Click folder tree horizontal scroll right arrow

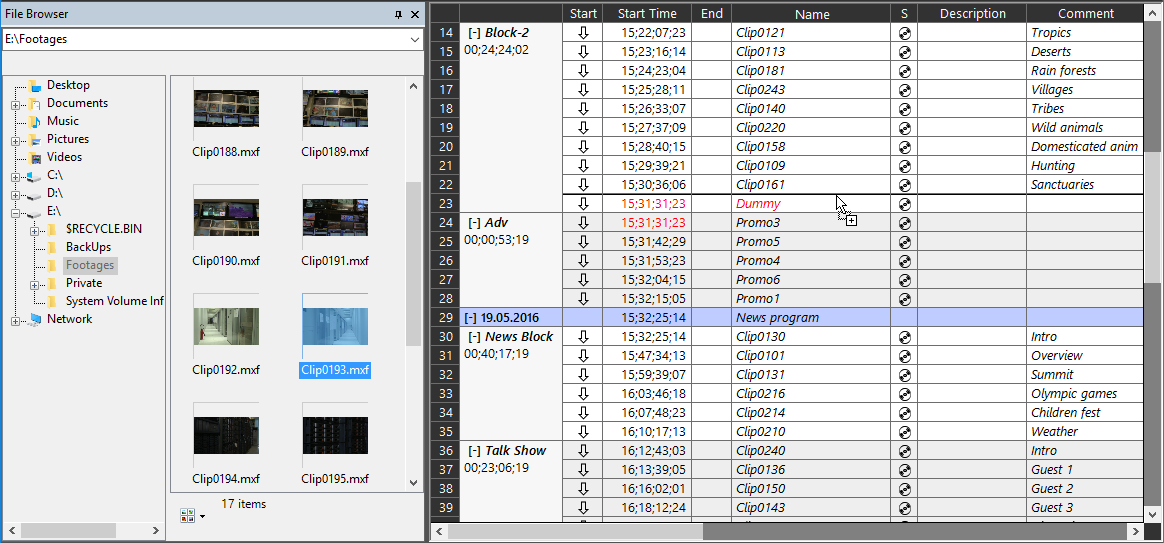154,530
